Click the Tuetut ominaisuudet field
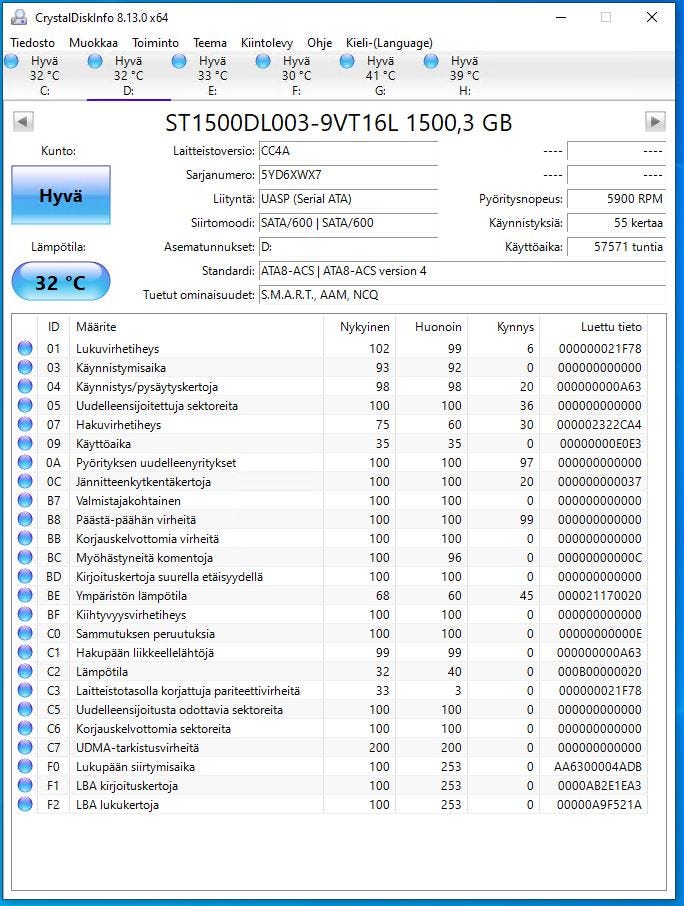This screenshot has height=906, width=684. pyautogui.click(x=462, y=295)
